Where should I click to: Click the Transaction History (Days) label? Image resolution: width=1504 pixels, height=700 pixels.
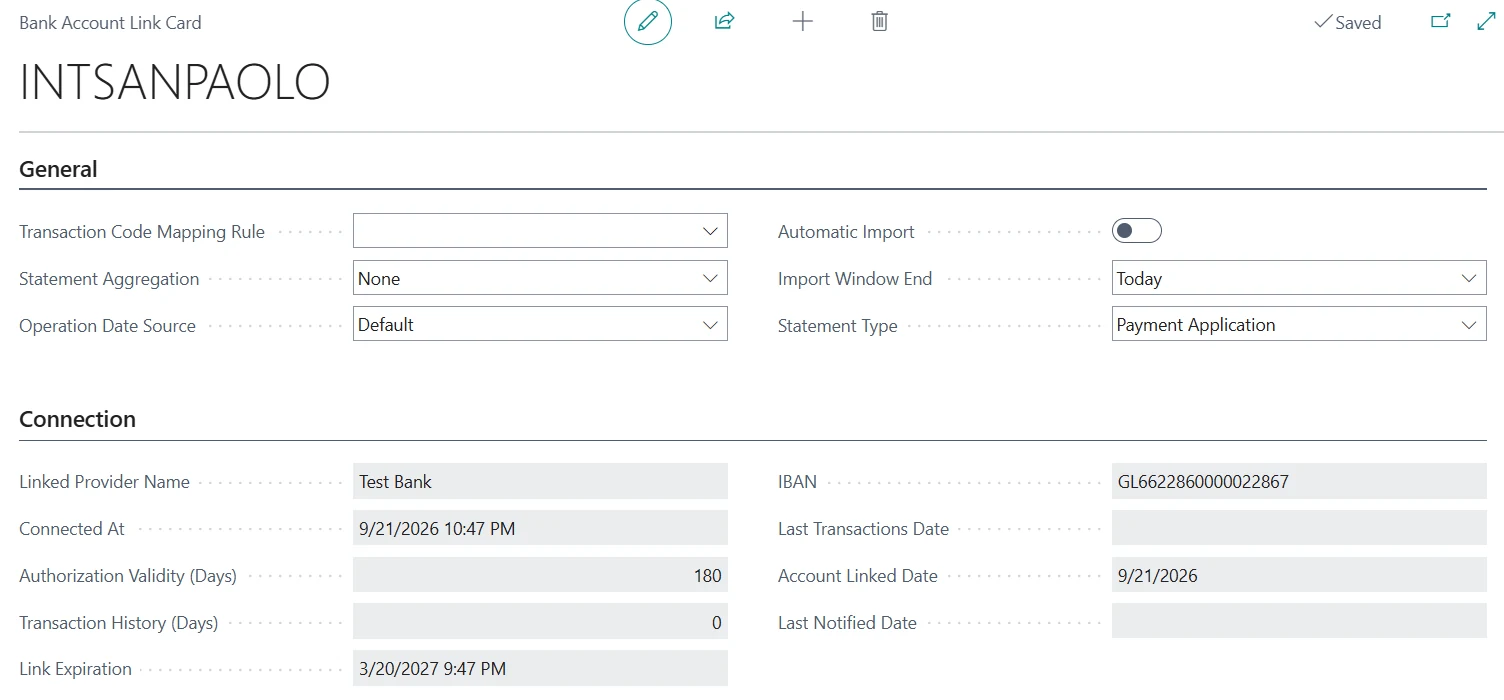coord(118,622)
